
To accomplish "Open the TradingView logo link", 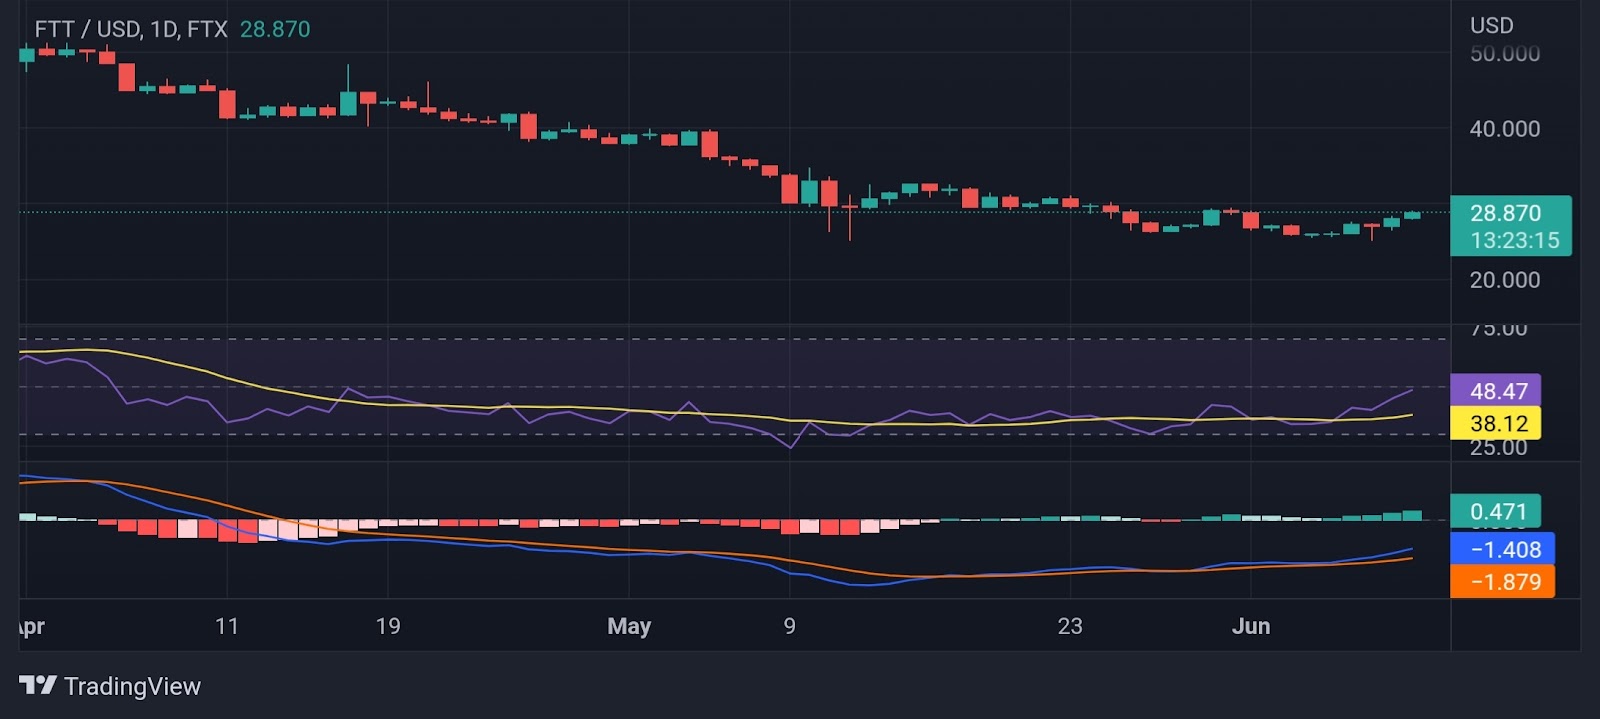I will coord(110,686).
